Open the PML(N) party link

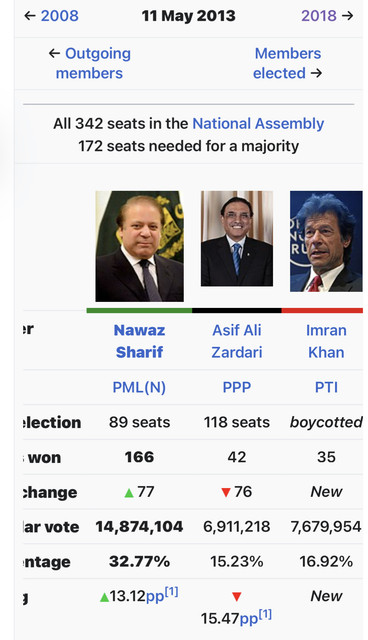pyautogui.click(x=139, y=387)
